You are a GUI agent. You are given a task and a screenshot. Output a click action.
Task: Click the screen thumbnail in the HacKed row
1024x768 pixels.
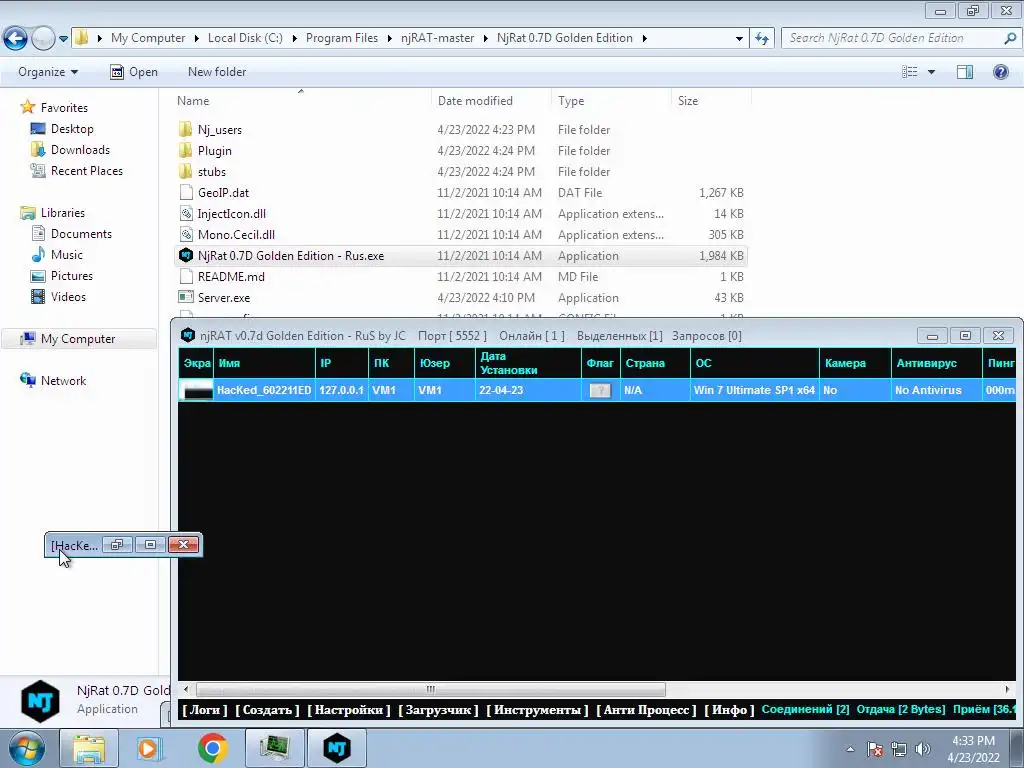pyautogui.click(x=197, y=390)
